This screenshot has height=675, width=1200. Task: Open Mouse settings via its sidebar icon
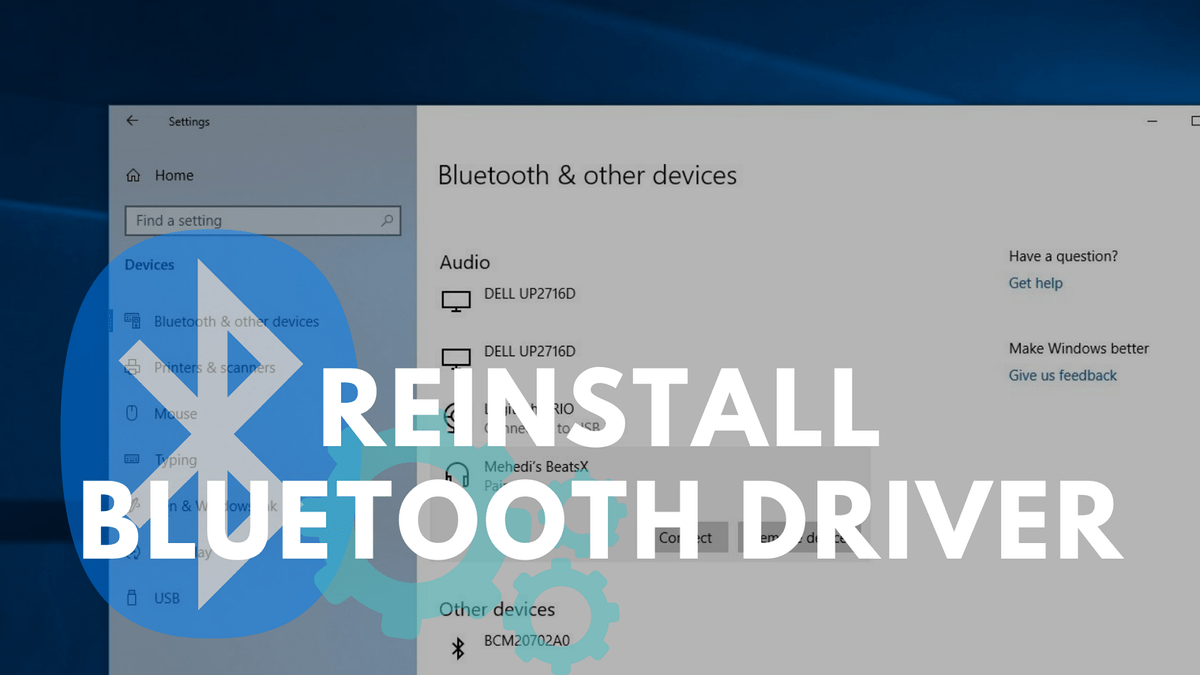131,413
